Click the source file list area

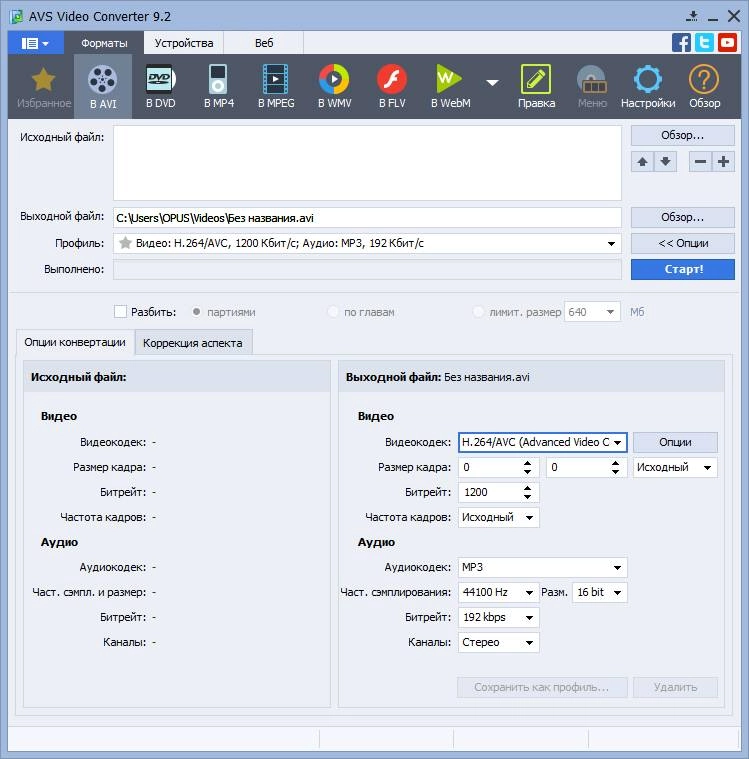[x=367, y=163]
